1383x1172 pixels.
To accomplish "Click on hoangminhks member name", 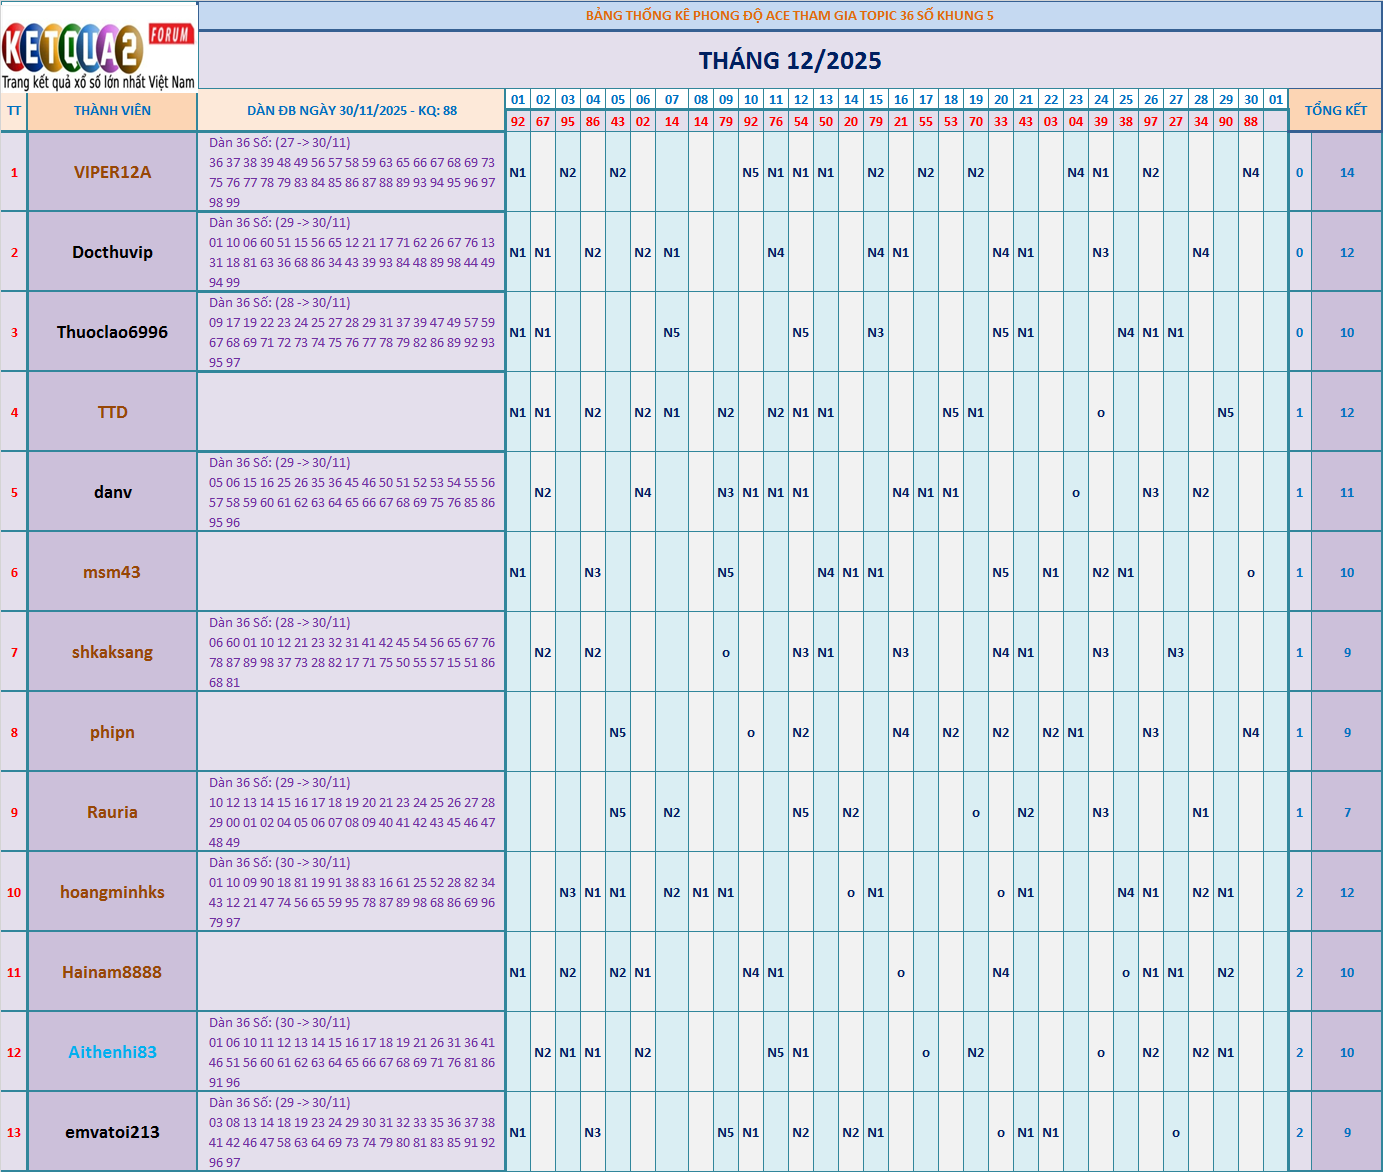I will tap(112, 892).
